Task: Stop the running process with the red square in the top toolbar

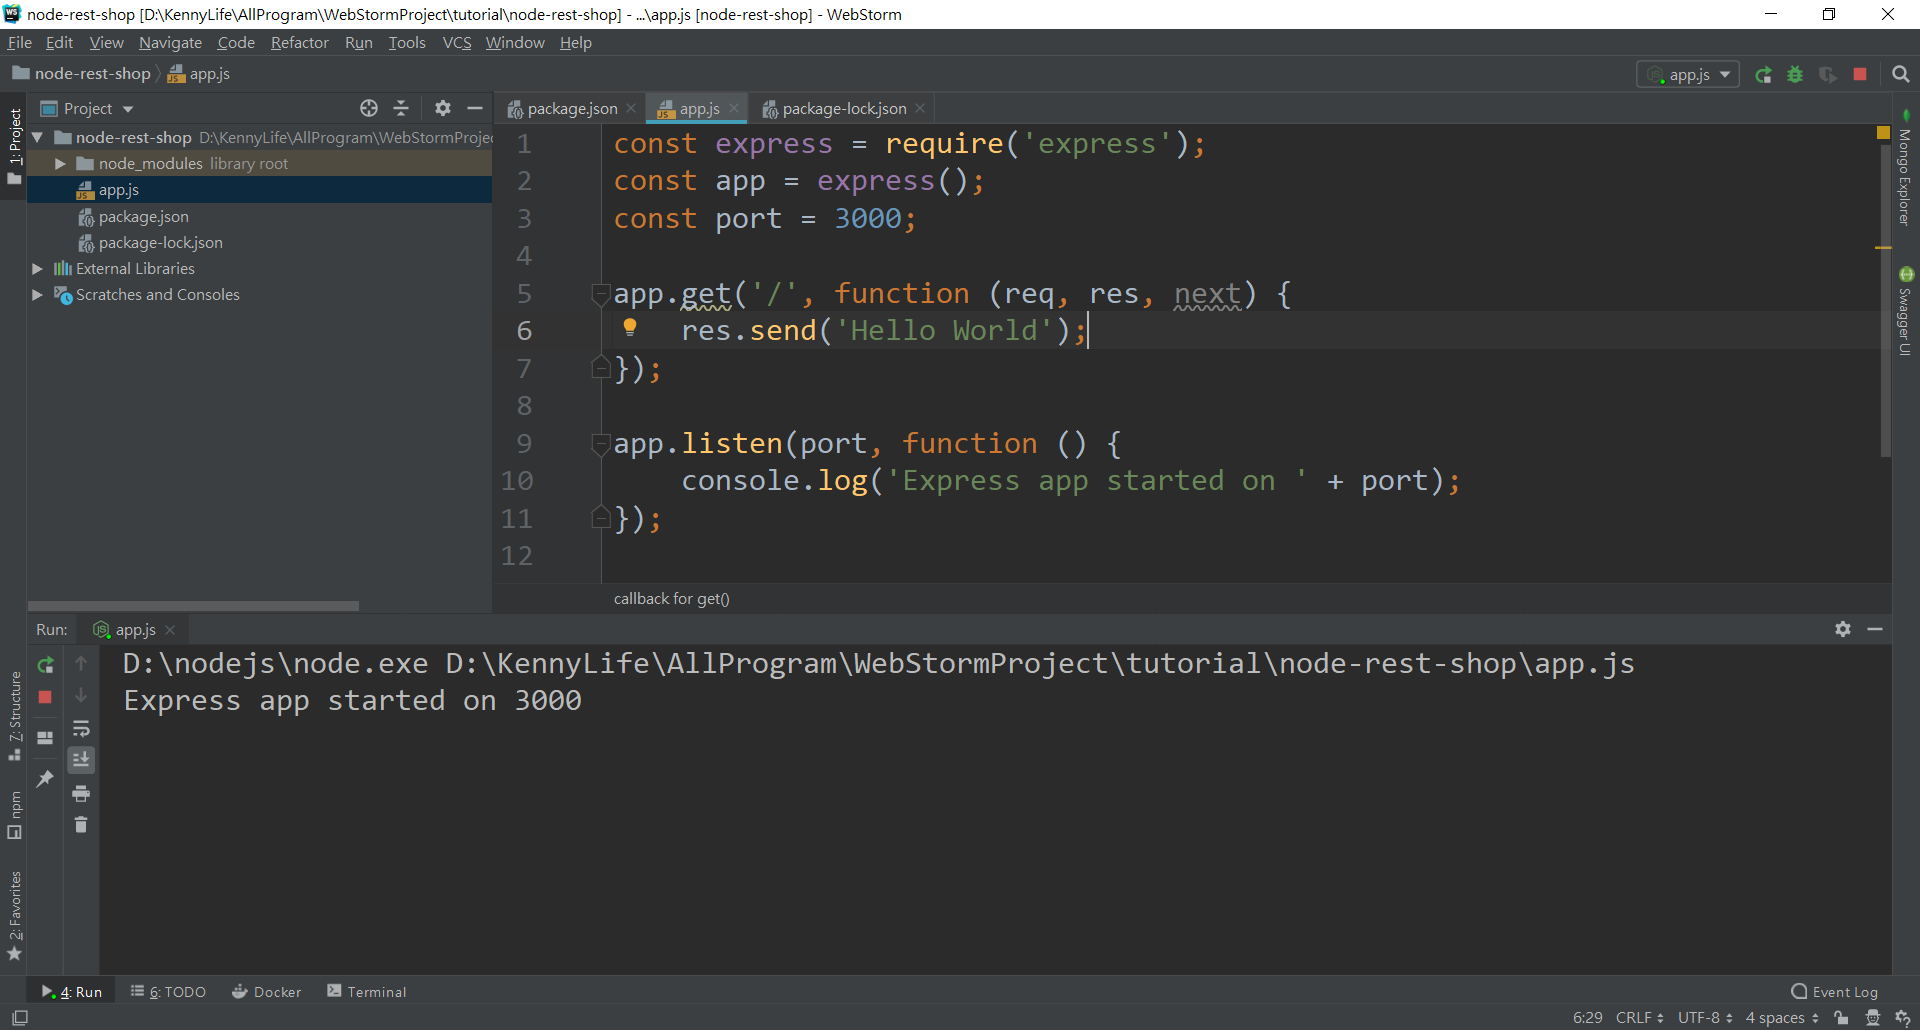Action: (x=1860, y=75)
